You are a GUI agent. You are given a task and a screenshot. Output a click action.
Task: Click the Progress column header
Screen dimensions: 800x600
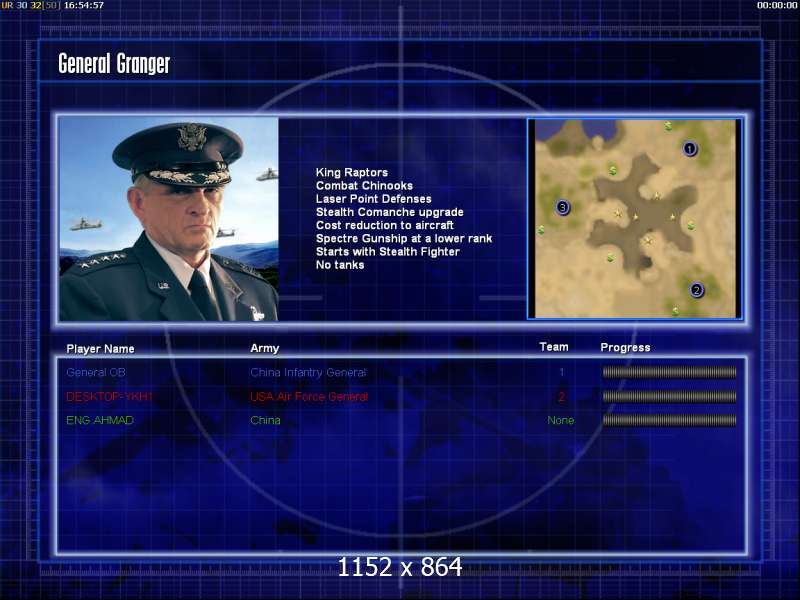(x=626, y=348)
